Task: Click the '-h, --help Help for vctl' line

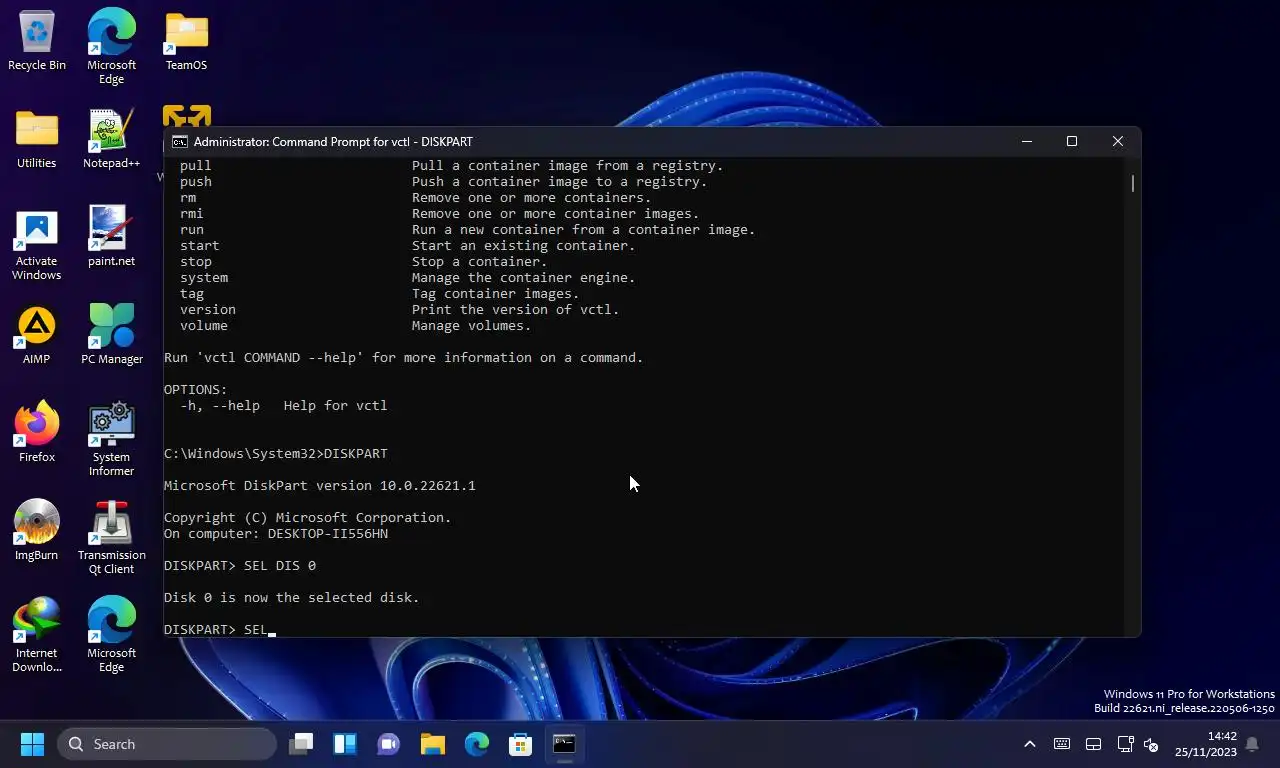Action: [x=283, y=406]
